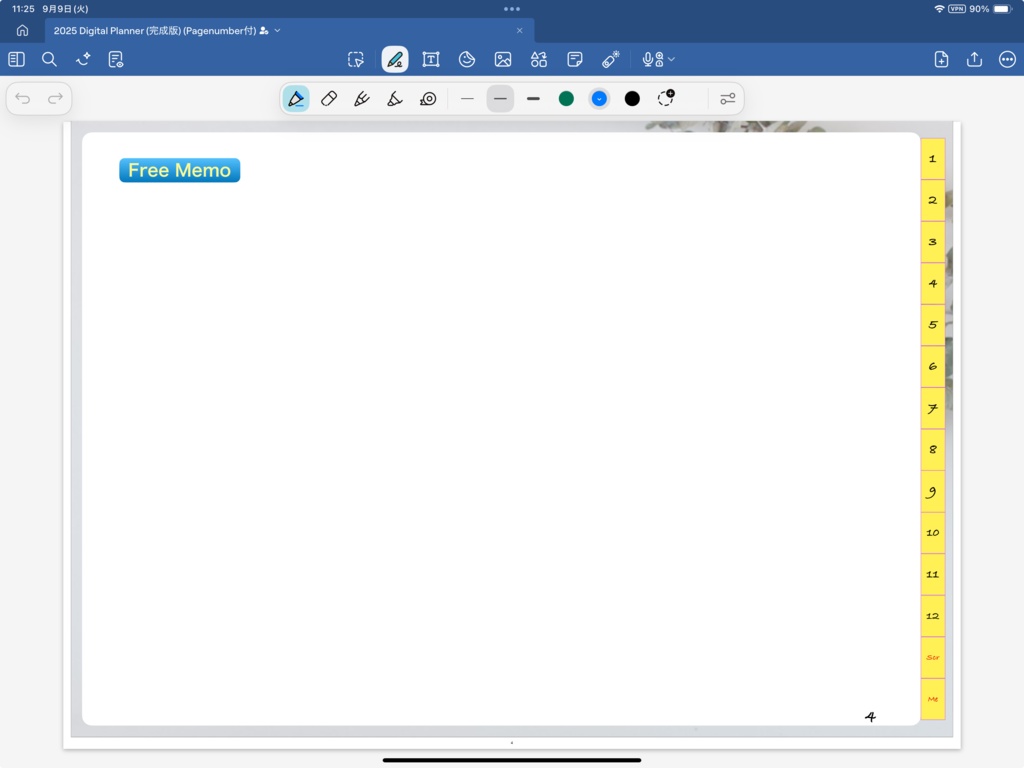Activate the pen drawing mode in top toolbar

pyautogui.click(x=395, y=59)
